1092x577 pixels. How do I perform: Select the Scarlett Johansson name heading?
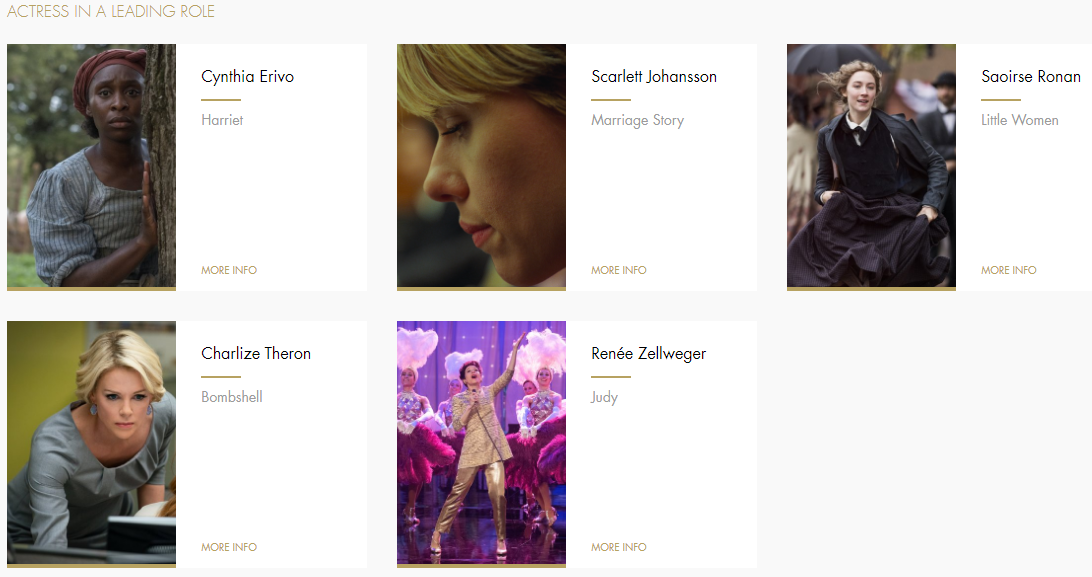pyautogui.click(x=654, y=77)
